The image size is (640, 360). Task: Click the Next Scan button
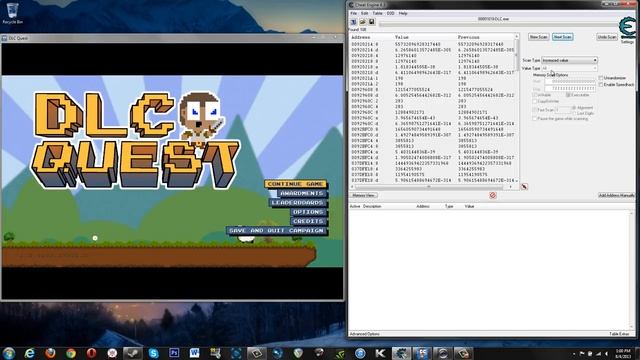[562, 37]
